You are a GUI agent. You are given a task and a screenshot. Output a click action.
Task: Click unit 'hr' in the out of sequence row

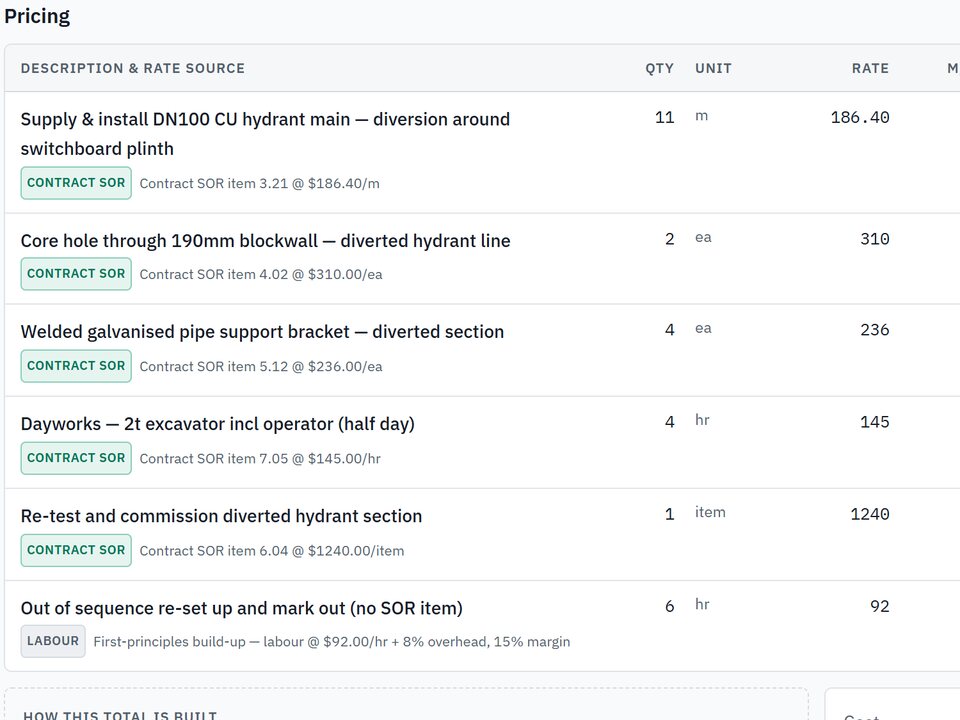point(702,605)
